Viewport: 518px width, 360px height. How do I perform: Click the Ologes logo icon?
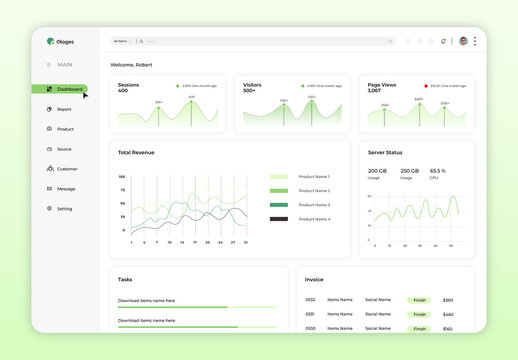coord(50,41)
